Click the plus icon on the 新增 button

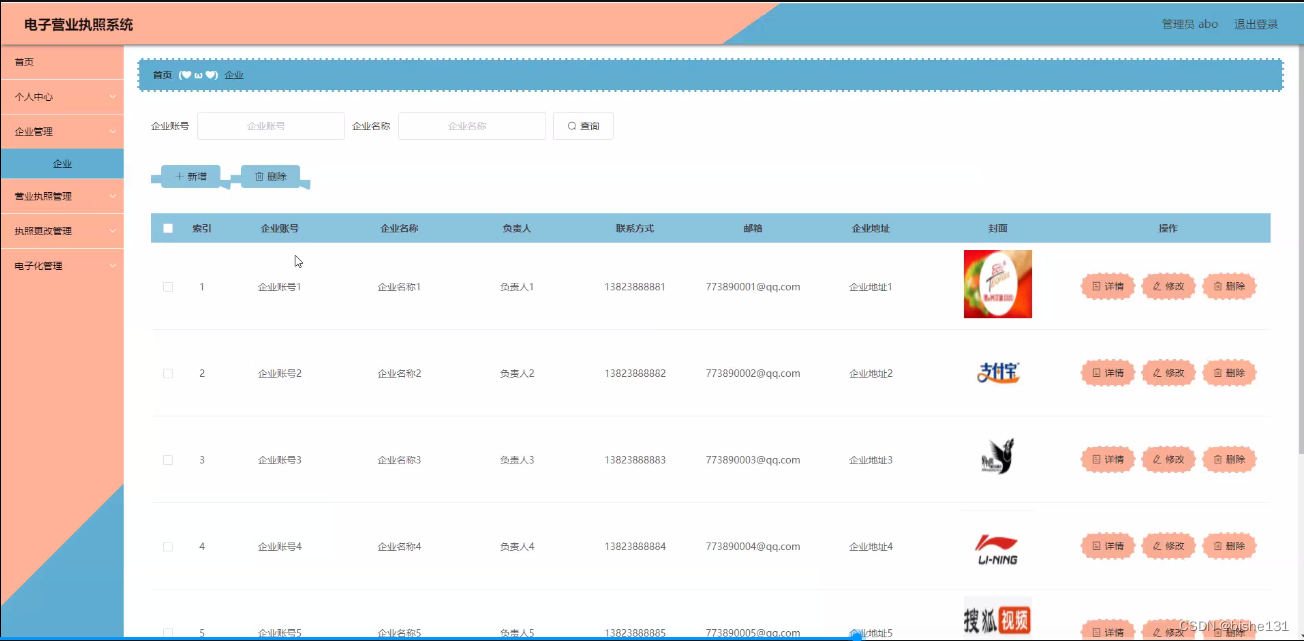tap(179, 175)
